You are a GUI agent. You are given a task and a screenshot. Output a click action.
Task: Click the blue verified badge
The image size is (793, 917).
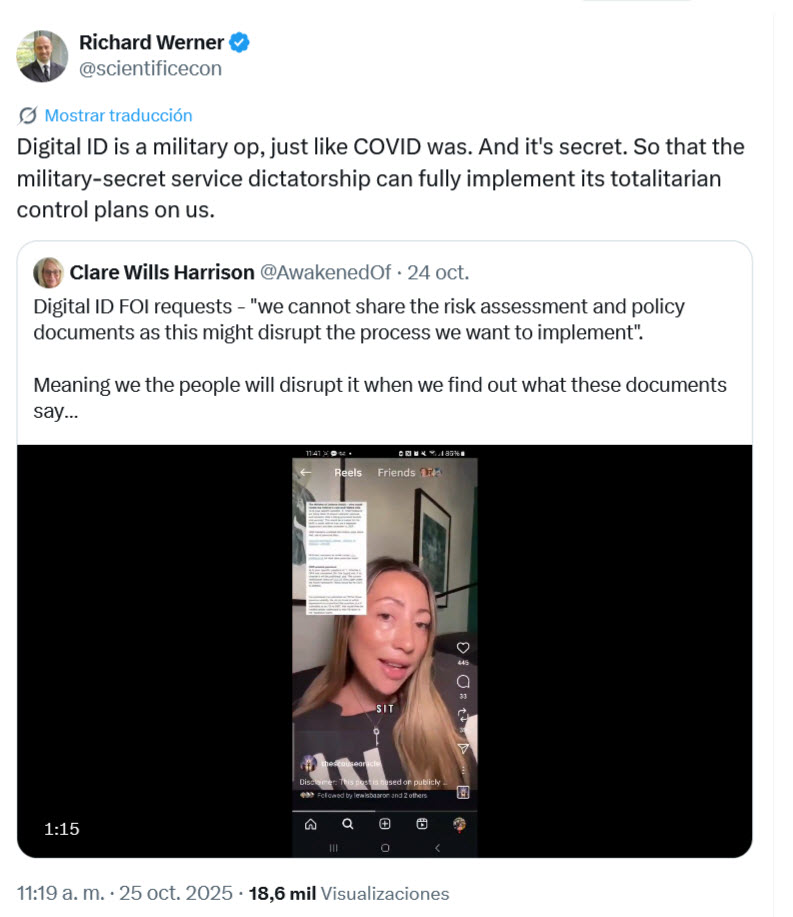pos(240,42)
